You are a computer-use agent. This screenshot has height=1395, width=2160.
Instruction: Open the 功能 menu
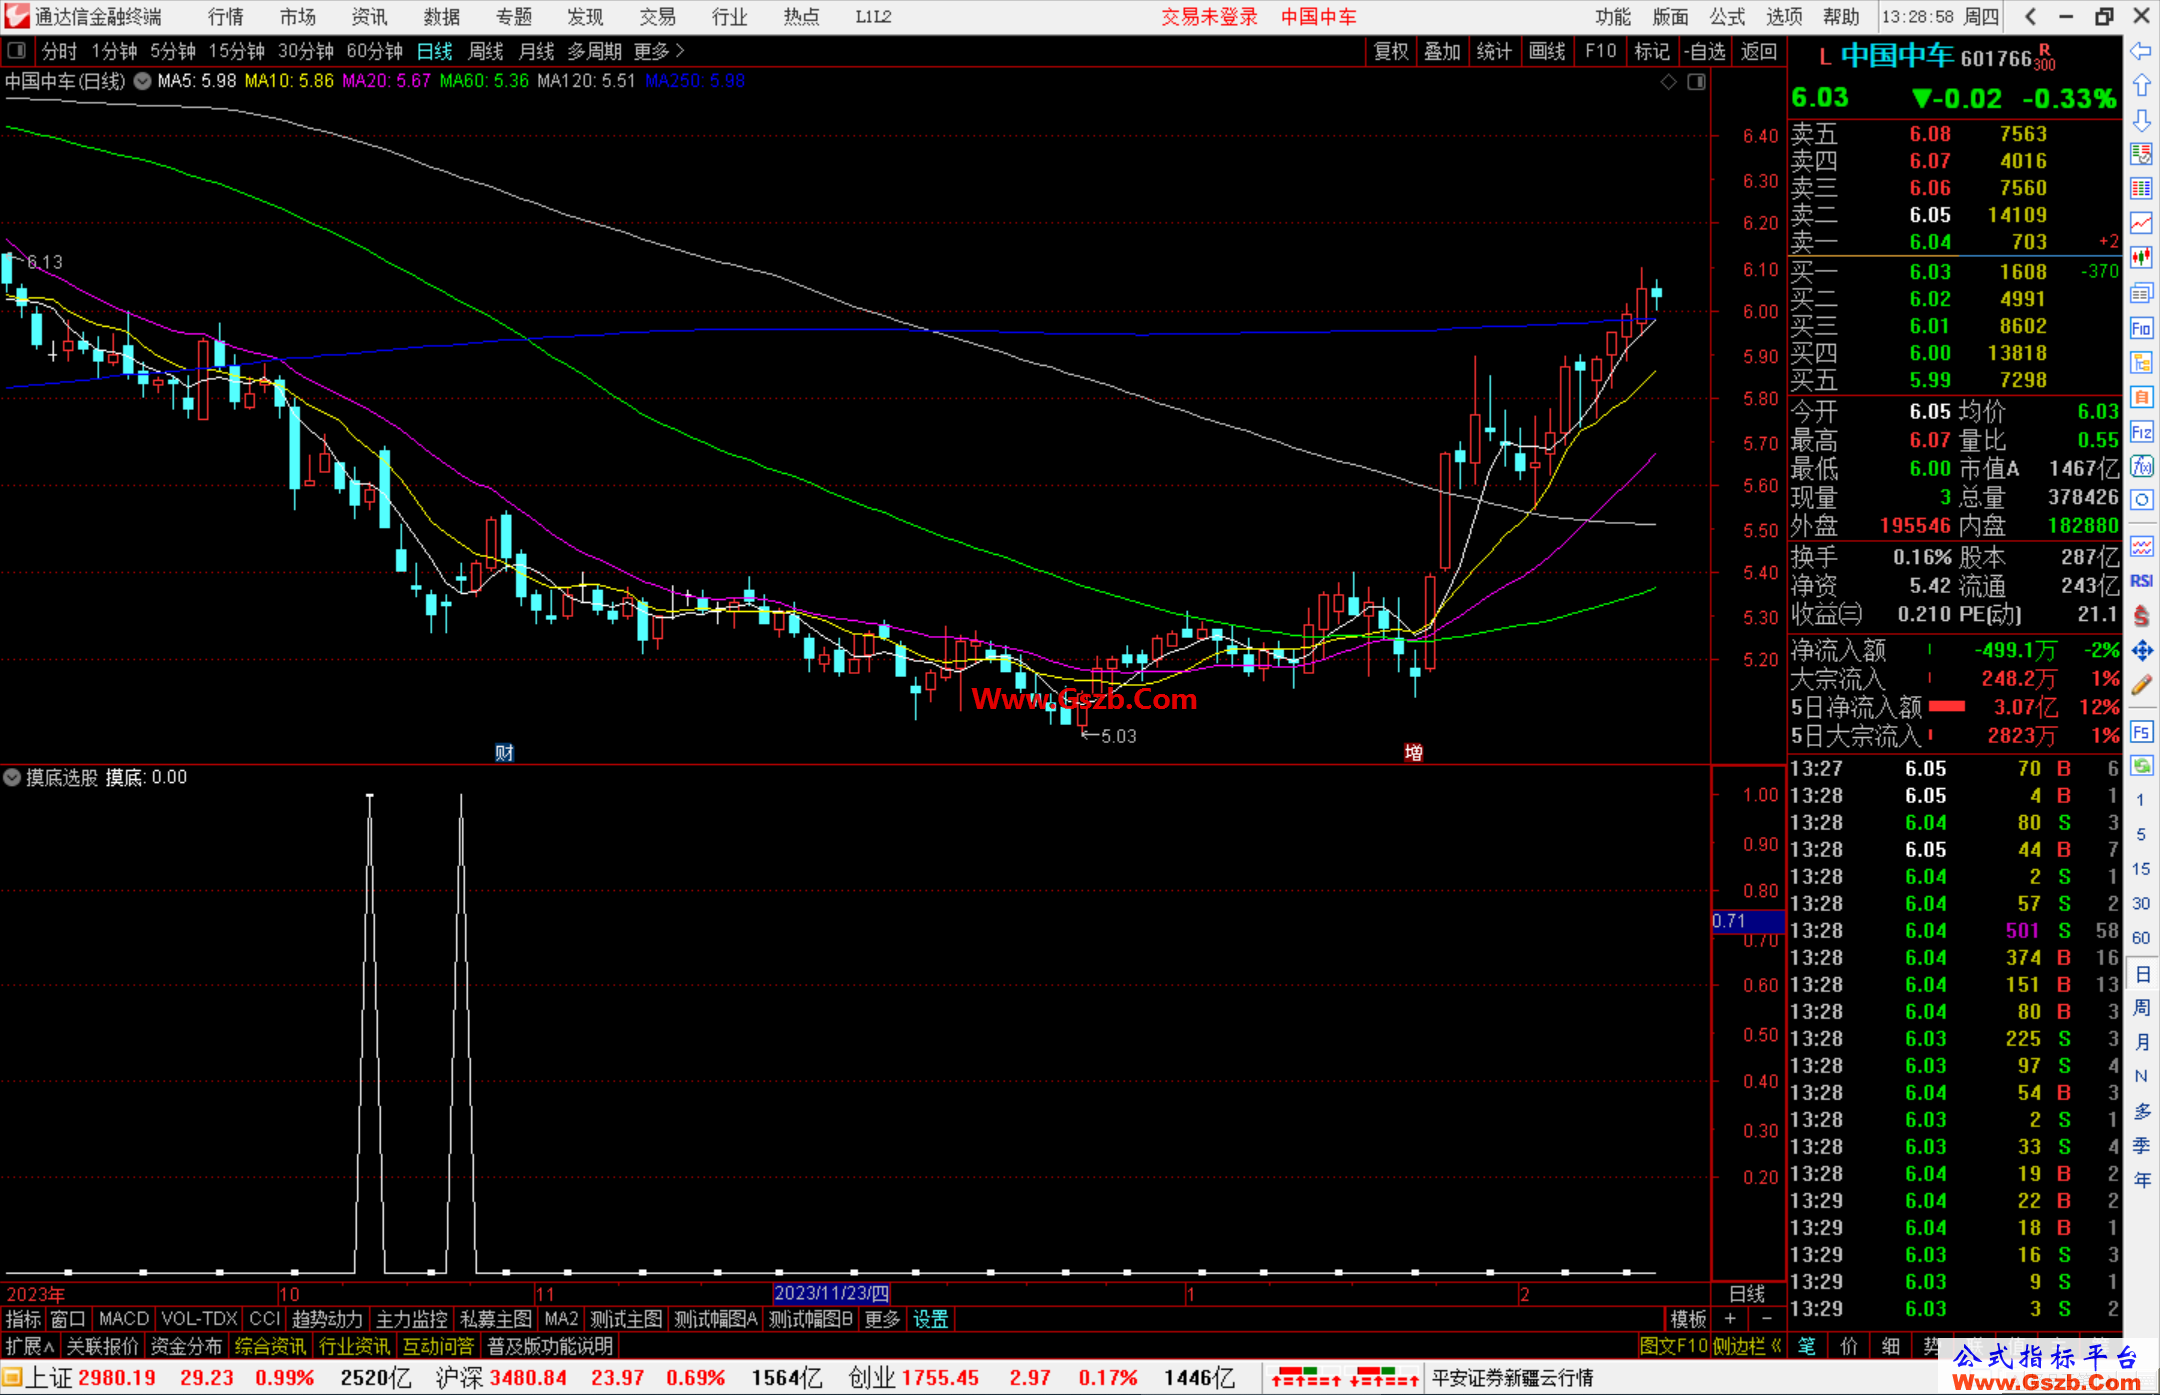[x=1613, y=17]
